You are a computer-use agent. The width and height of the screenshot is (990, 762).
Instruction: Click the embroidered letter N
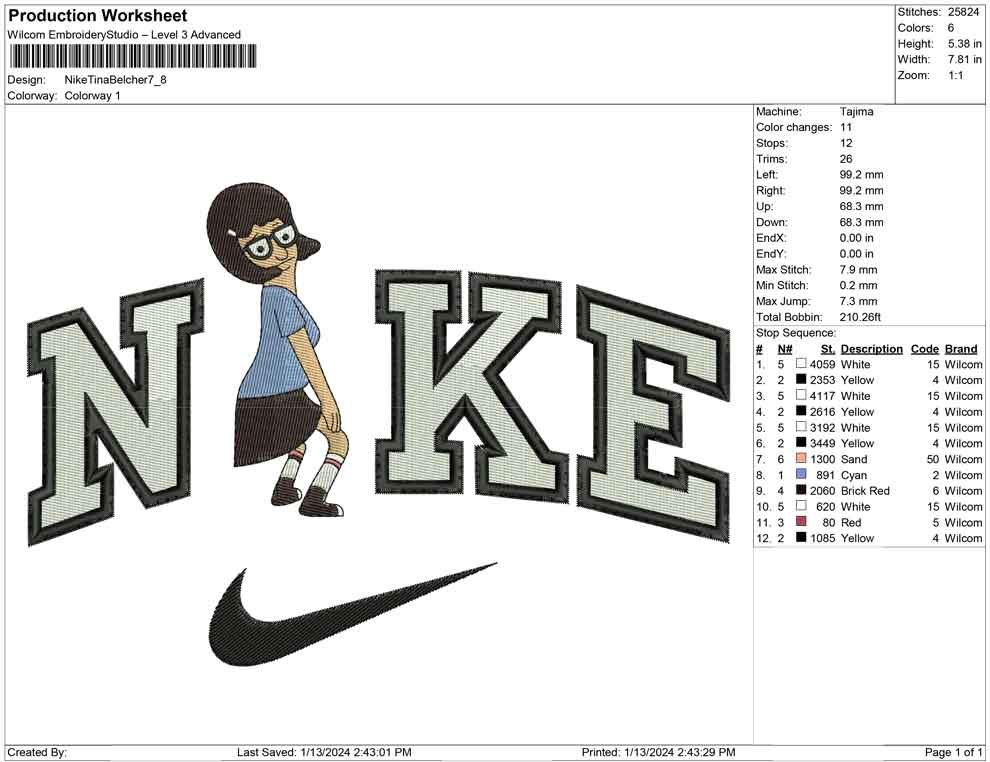point(116,412)
